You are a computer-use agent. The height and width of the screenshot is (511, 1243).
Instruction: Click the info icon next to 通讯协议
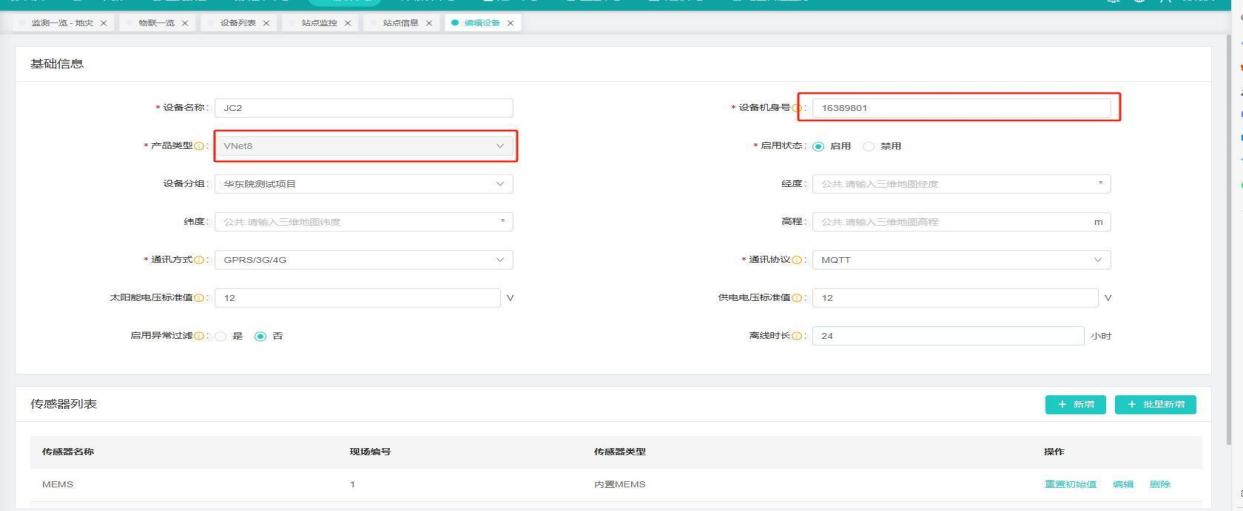(802, 261)
